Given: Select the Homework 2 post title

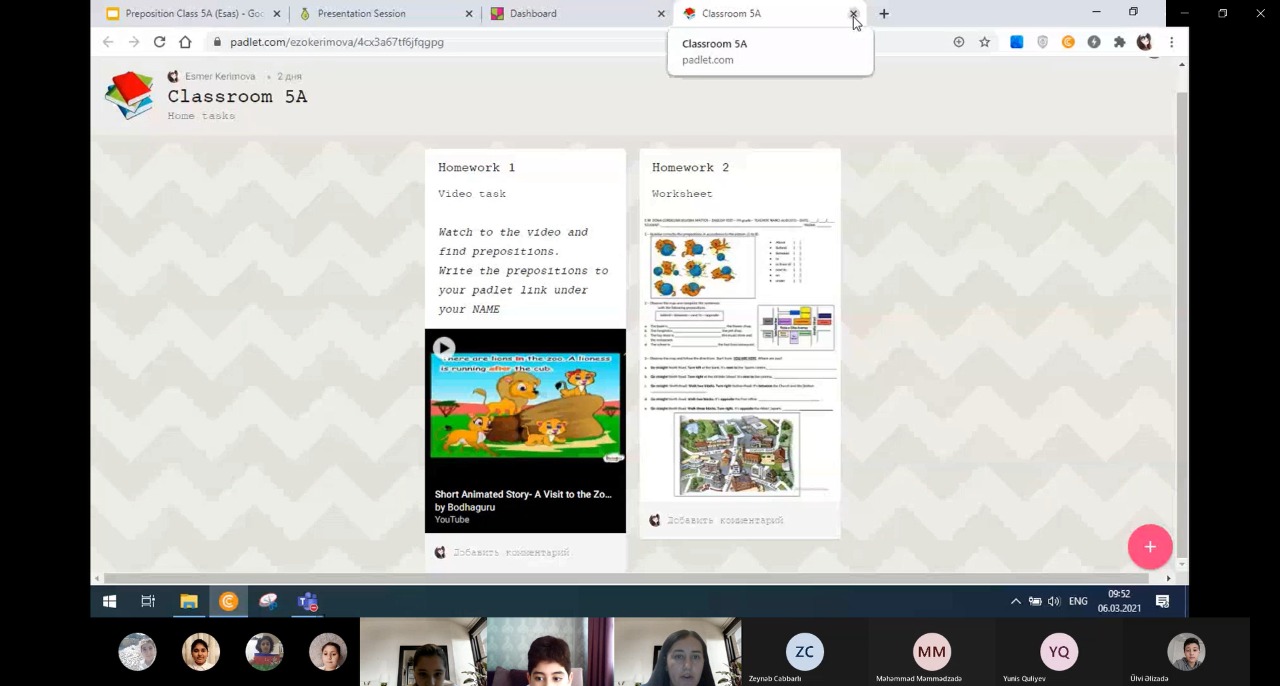Looking at the screenshot, I should click(x=690, y=167).
